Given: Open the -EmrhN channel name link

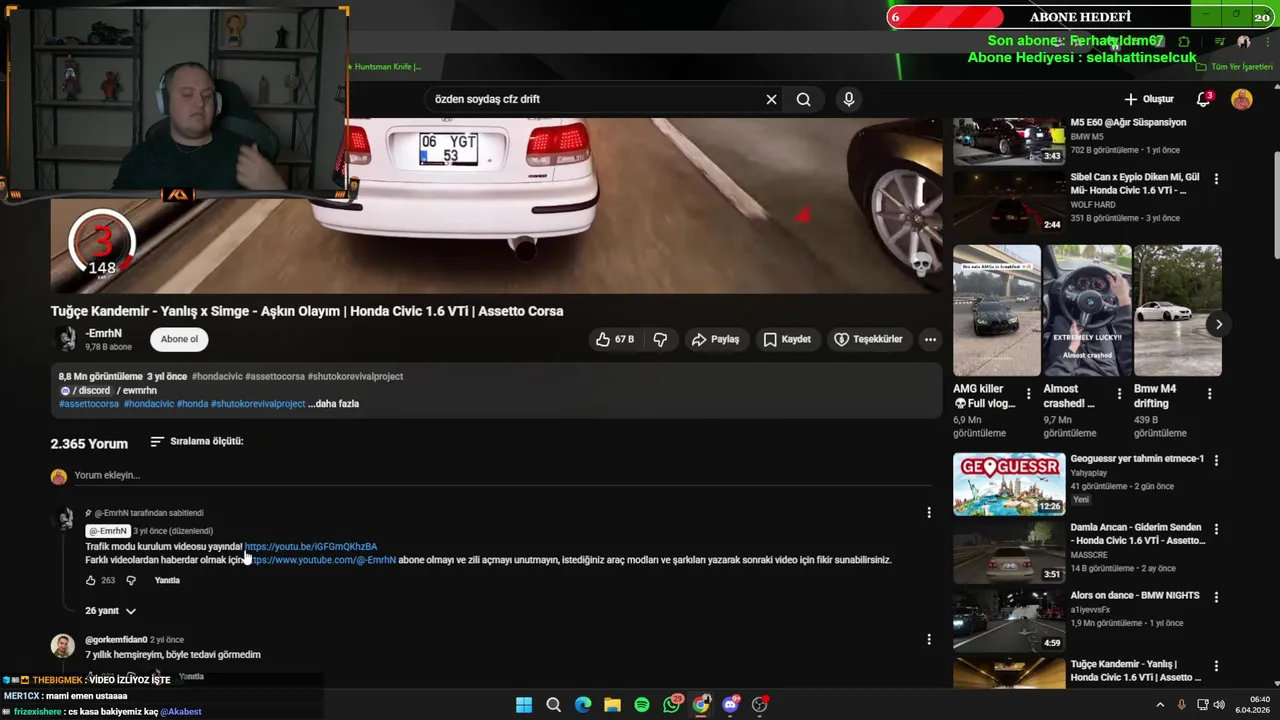Looking at the screenshot, I should pos(103,333).
